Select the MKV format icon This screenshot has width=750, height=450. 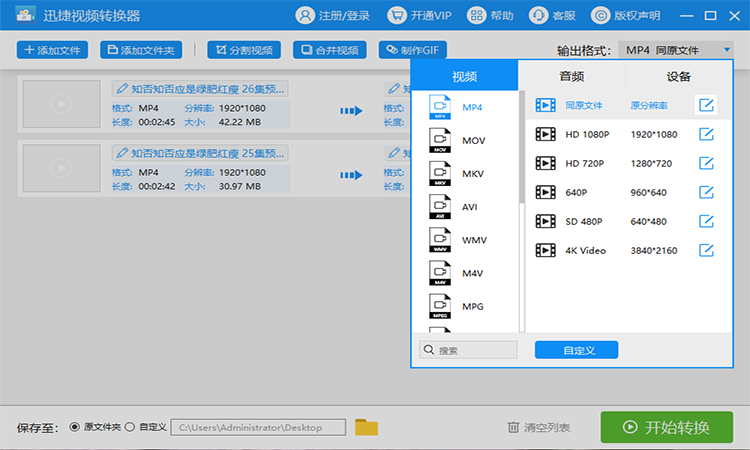point(441,174)
